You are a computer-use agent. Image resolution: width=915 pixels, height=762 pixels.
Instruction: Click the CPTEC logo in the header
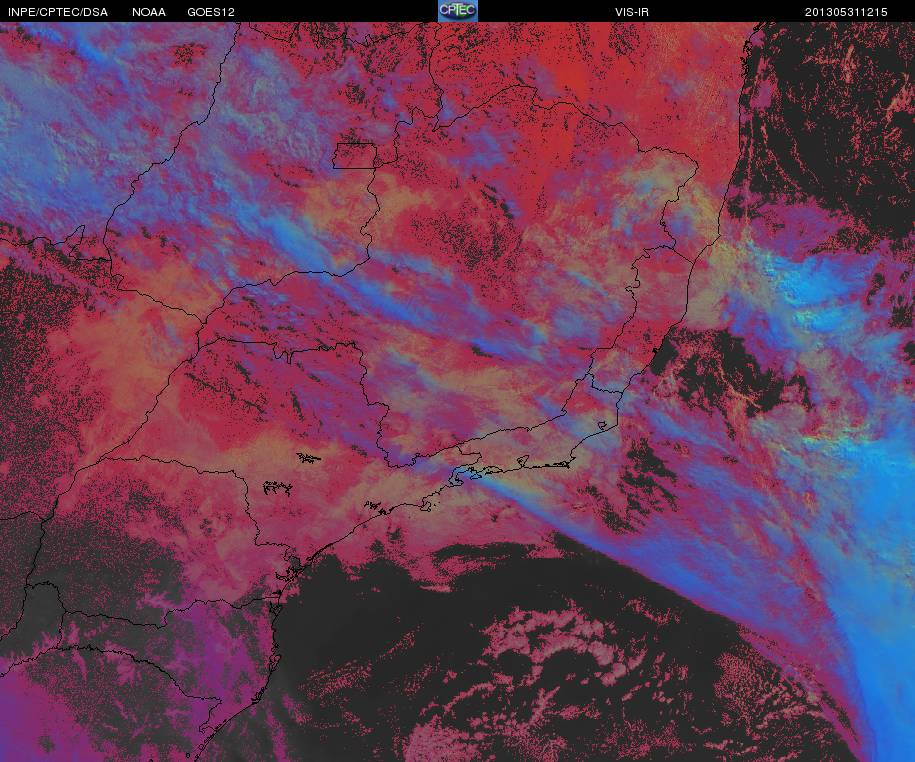coord(458,11)
